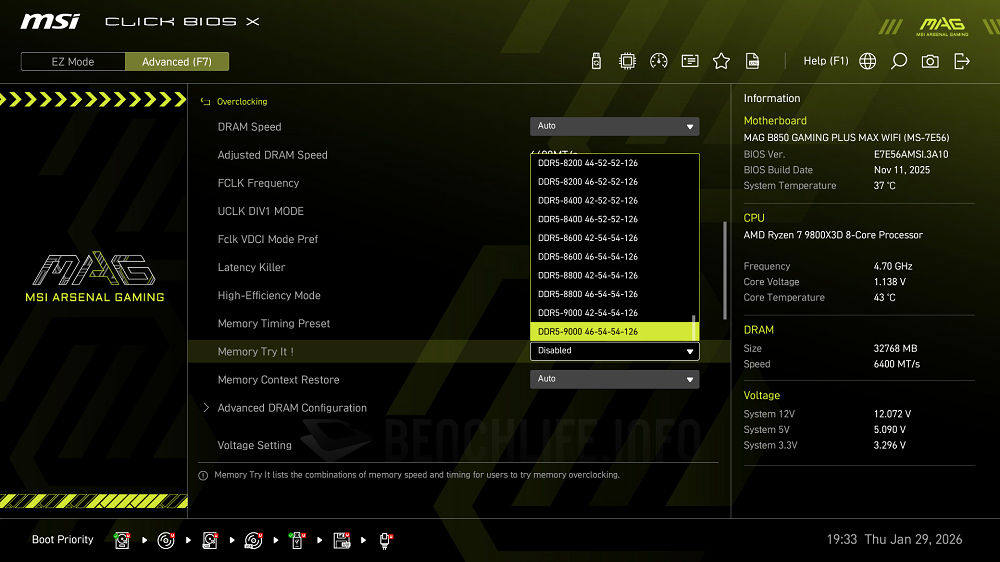Select the Fclk VDCI Mode Pref setting

tap(268, 239)
